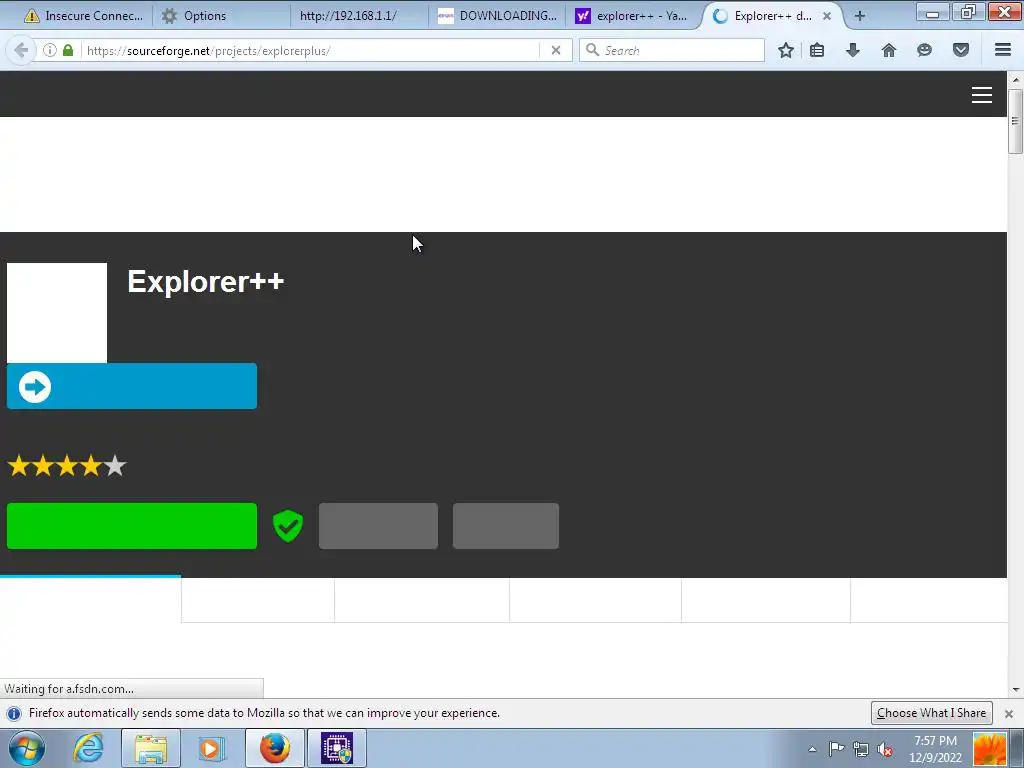Launch Internet Explorer from the taskbar
The height and width of the screenshot is (768, 1024).
point(88,748)
